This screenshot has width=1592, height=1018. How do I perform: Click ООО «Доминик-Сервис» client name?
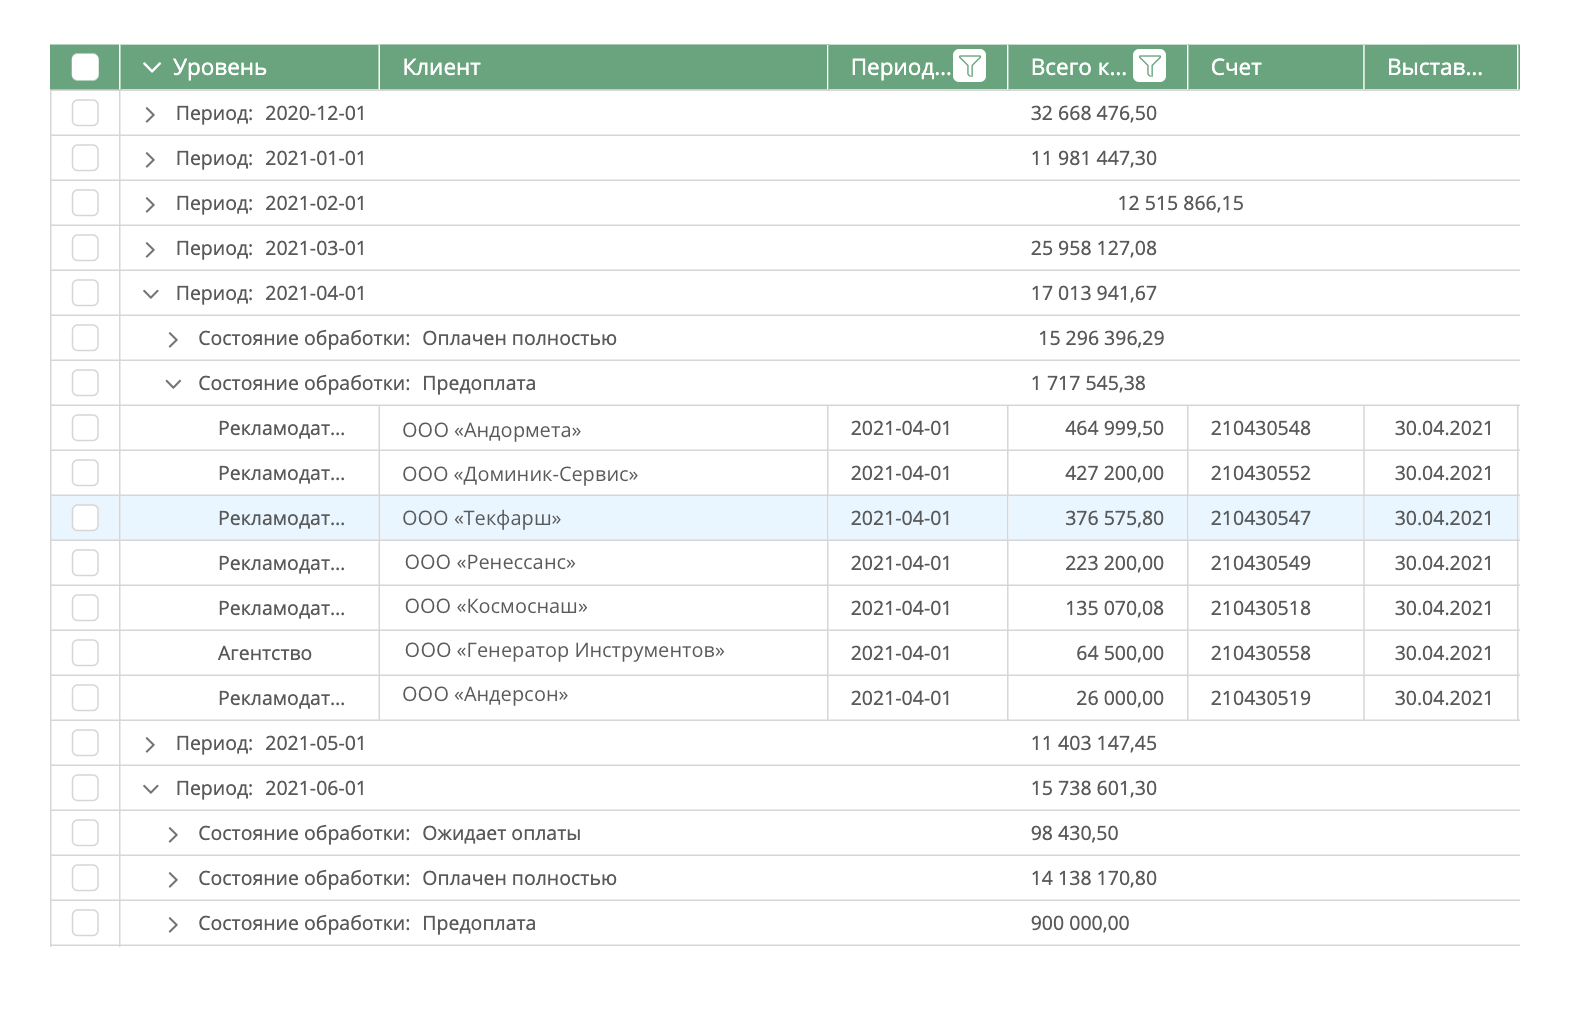tap(520, 474)
